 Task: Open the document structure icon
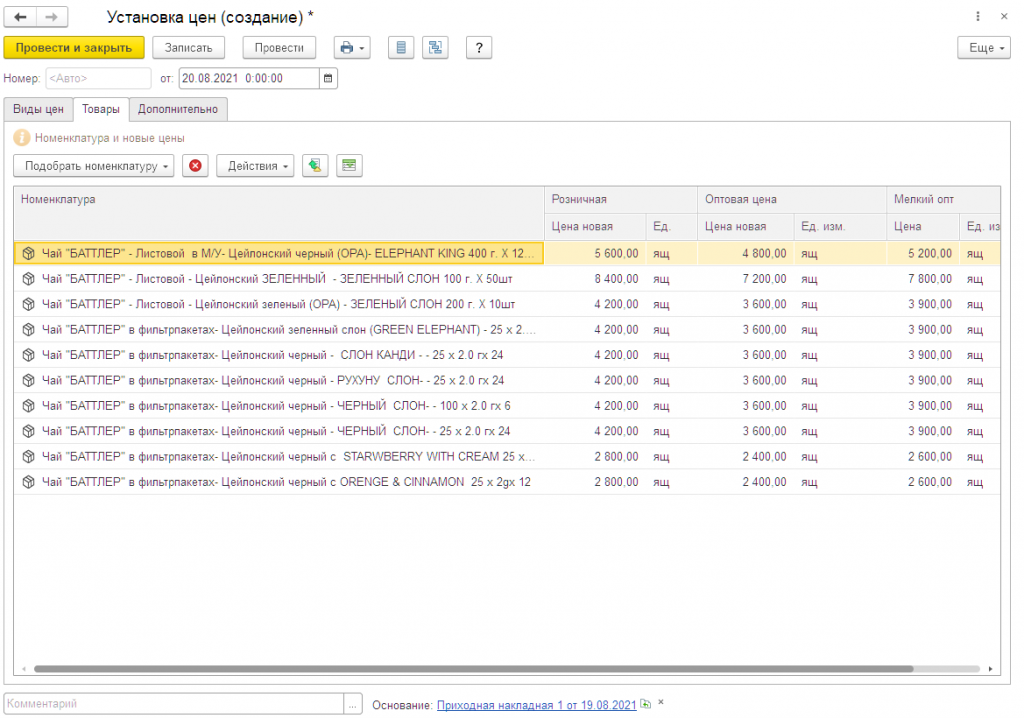[x=435, y=48]
